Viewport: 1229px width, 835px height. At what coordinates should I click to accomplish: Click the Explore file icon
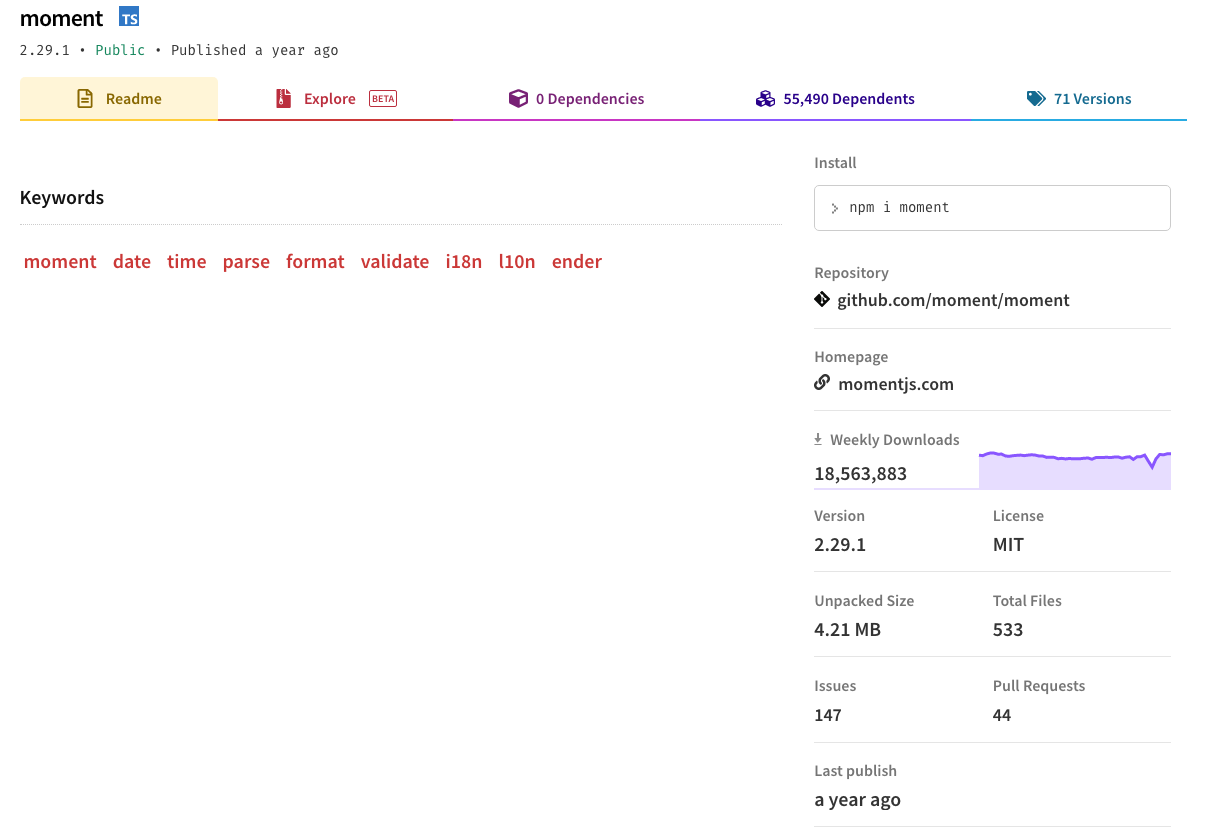284,99
